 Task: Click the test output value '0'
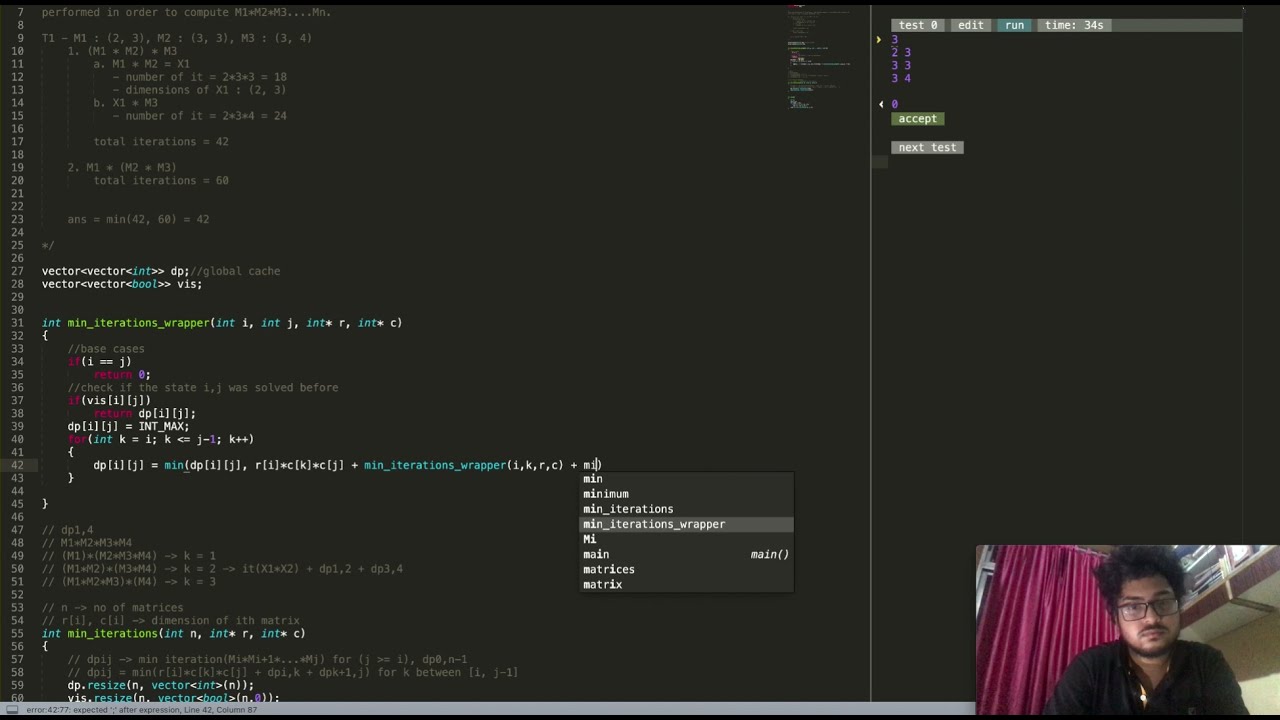(894, 104)
